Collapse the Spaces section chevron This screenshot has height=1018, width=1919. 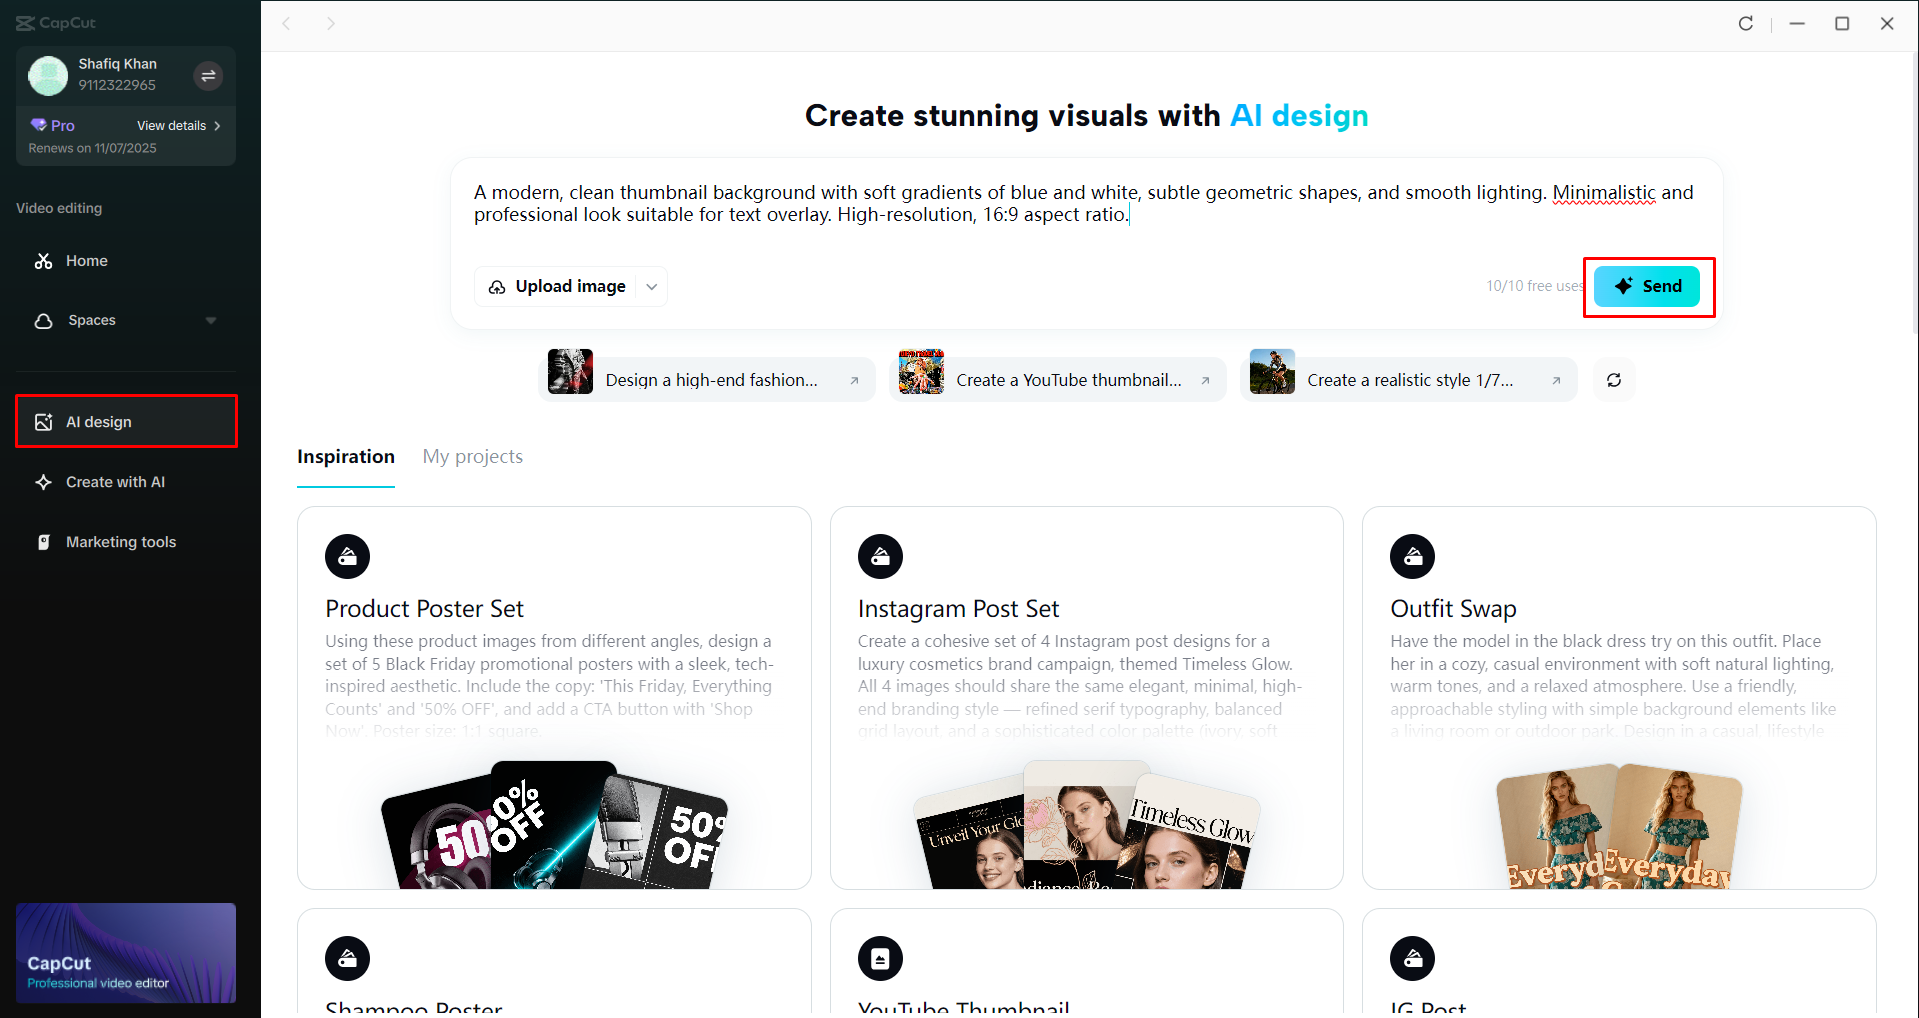tap(210, 320)
